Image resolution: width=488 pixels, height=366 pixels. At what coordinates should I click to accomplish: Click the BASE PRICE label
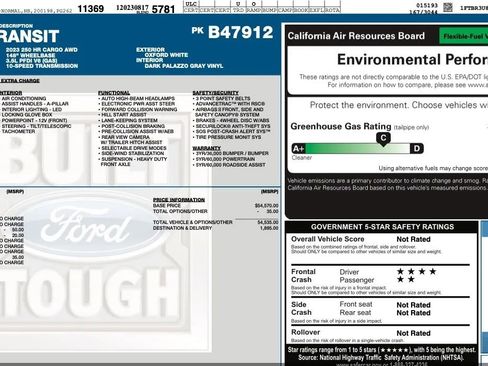[x=167, y=206]
